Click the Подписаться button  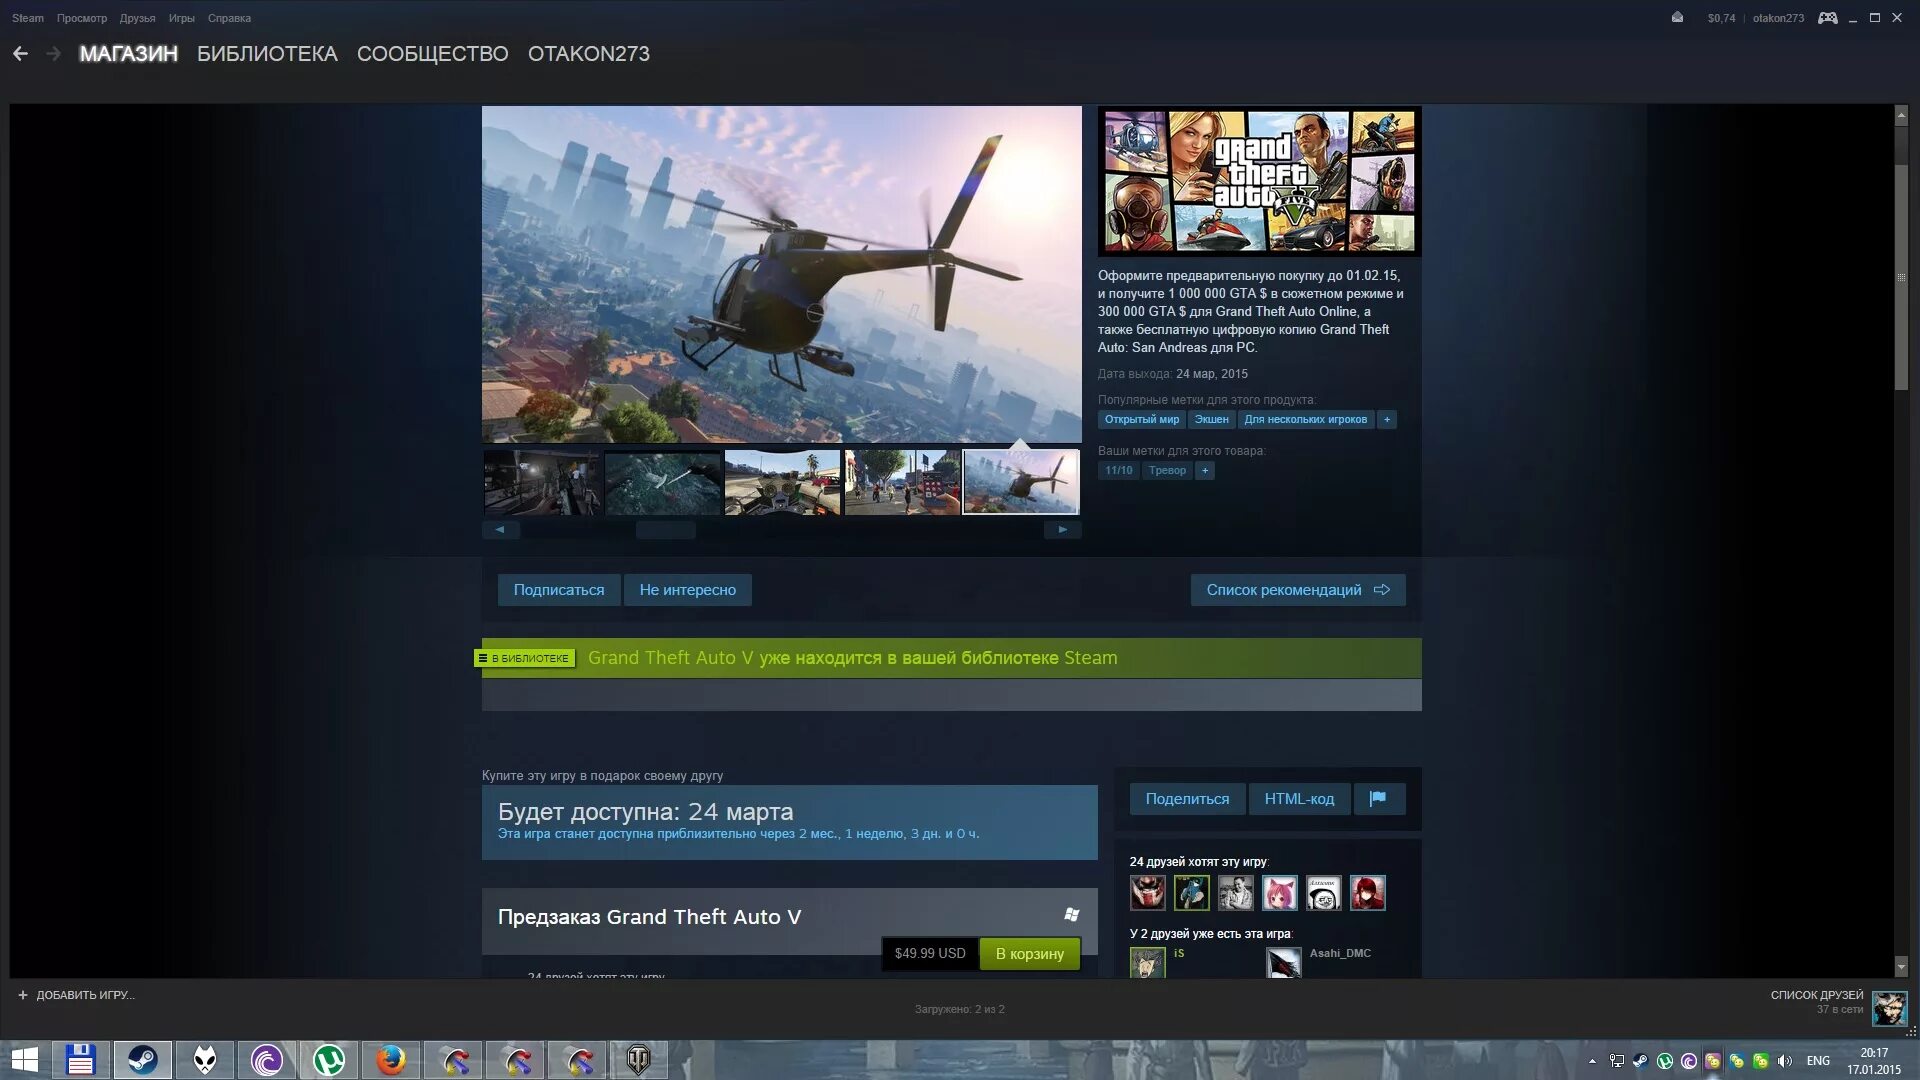coord(557,589)
